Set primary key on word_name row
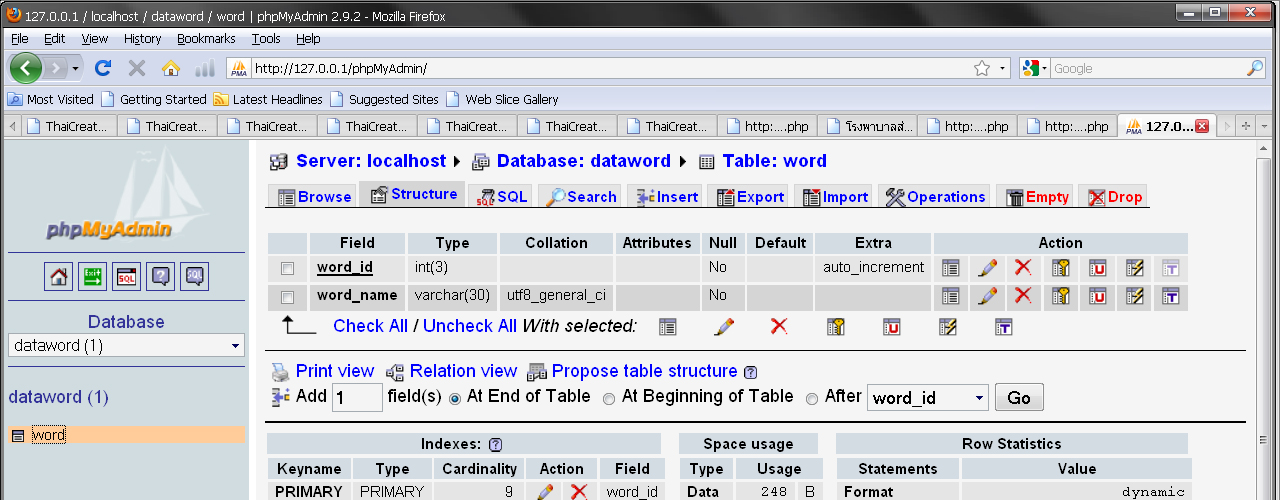1280x500 pixels. click(1061, 296)
